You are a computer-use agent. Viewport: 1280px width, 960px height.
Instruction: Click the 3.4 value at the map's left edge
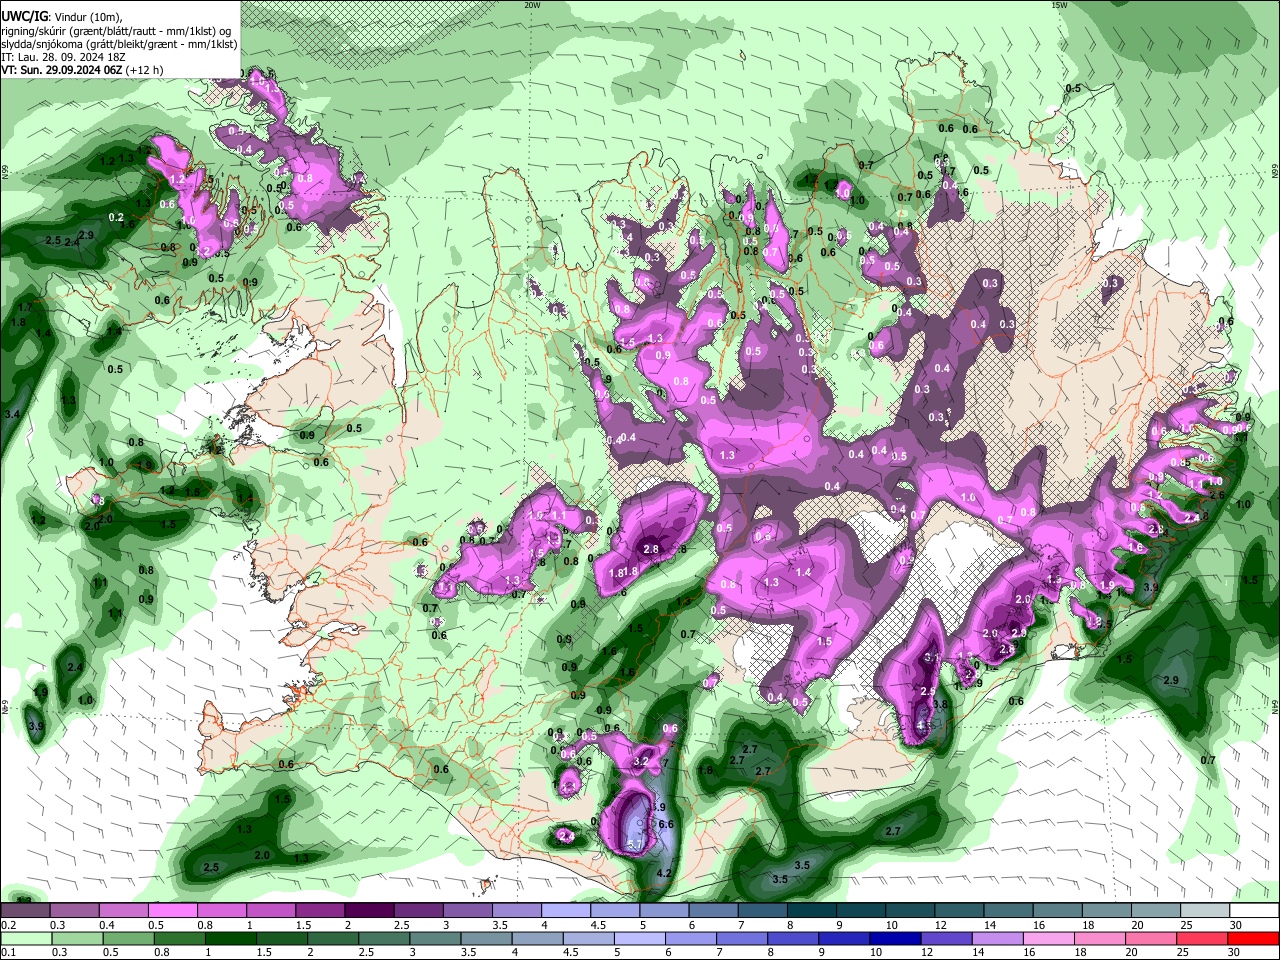[12, 413]
